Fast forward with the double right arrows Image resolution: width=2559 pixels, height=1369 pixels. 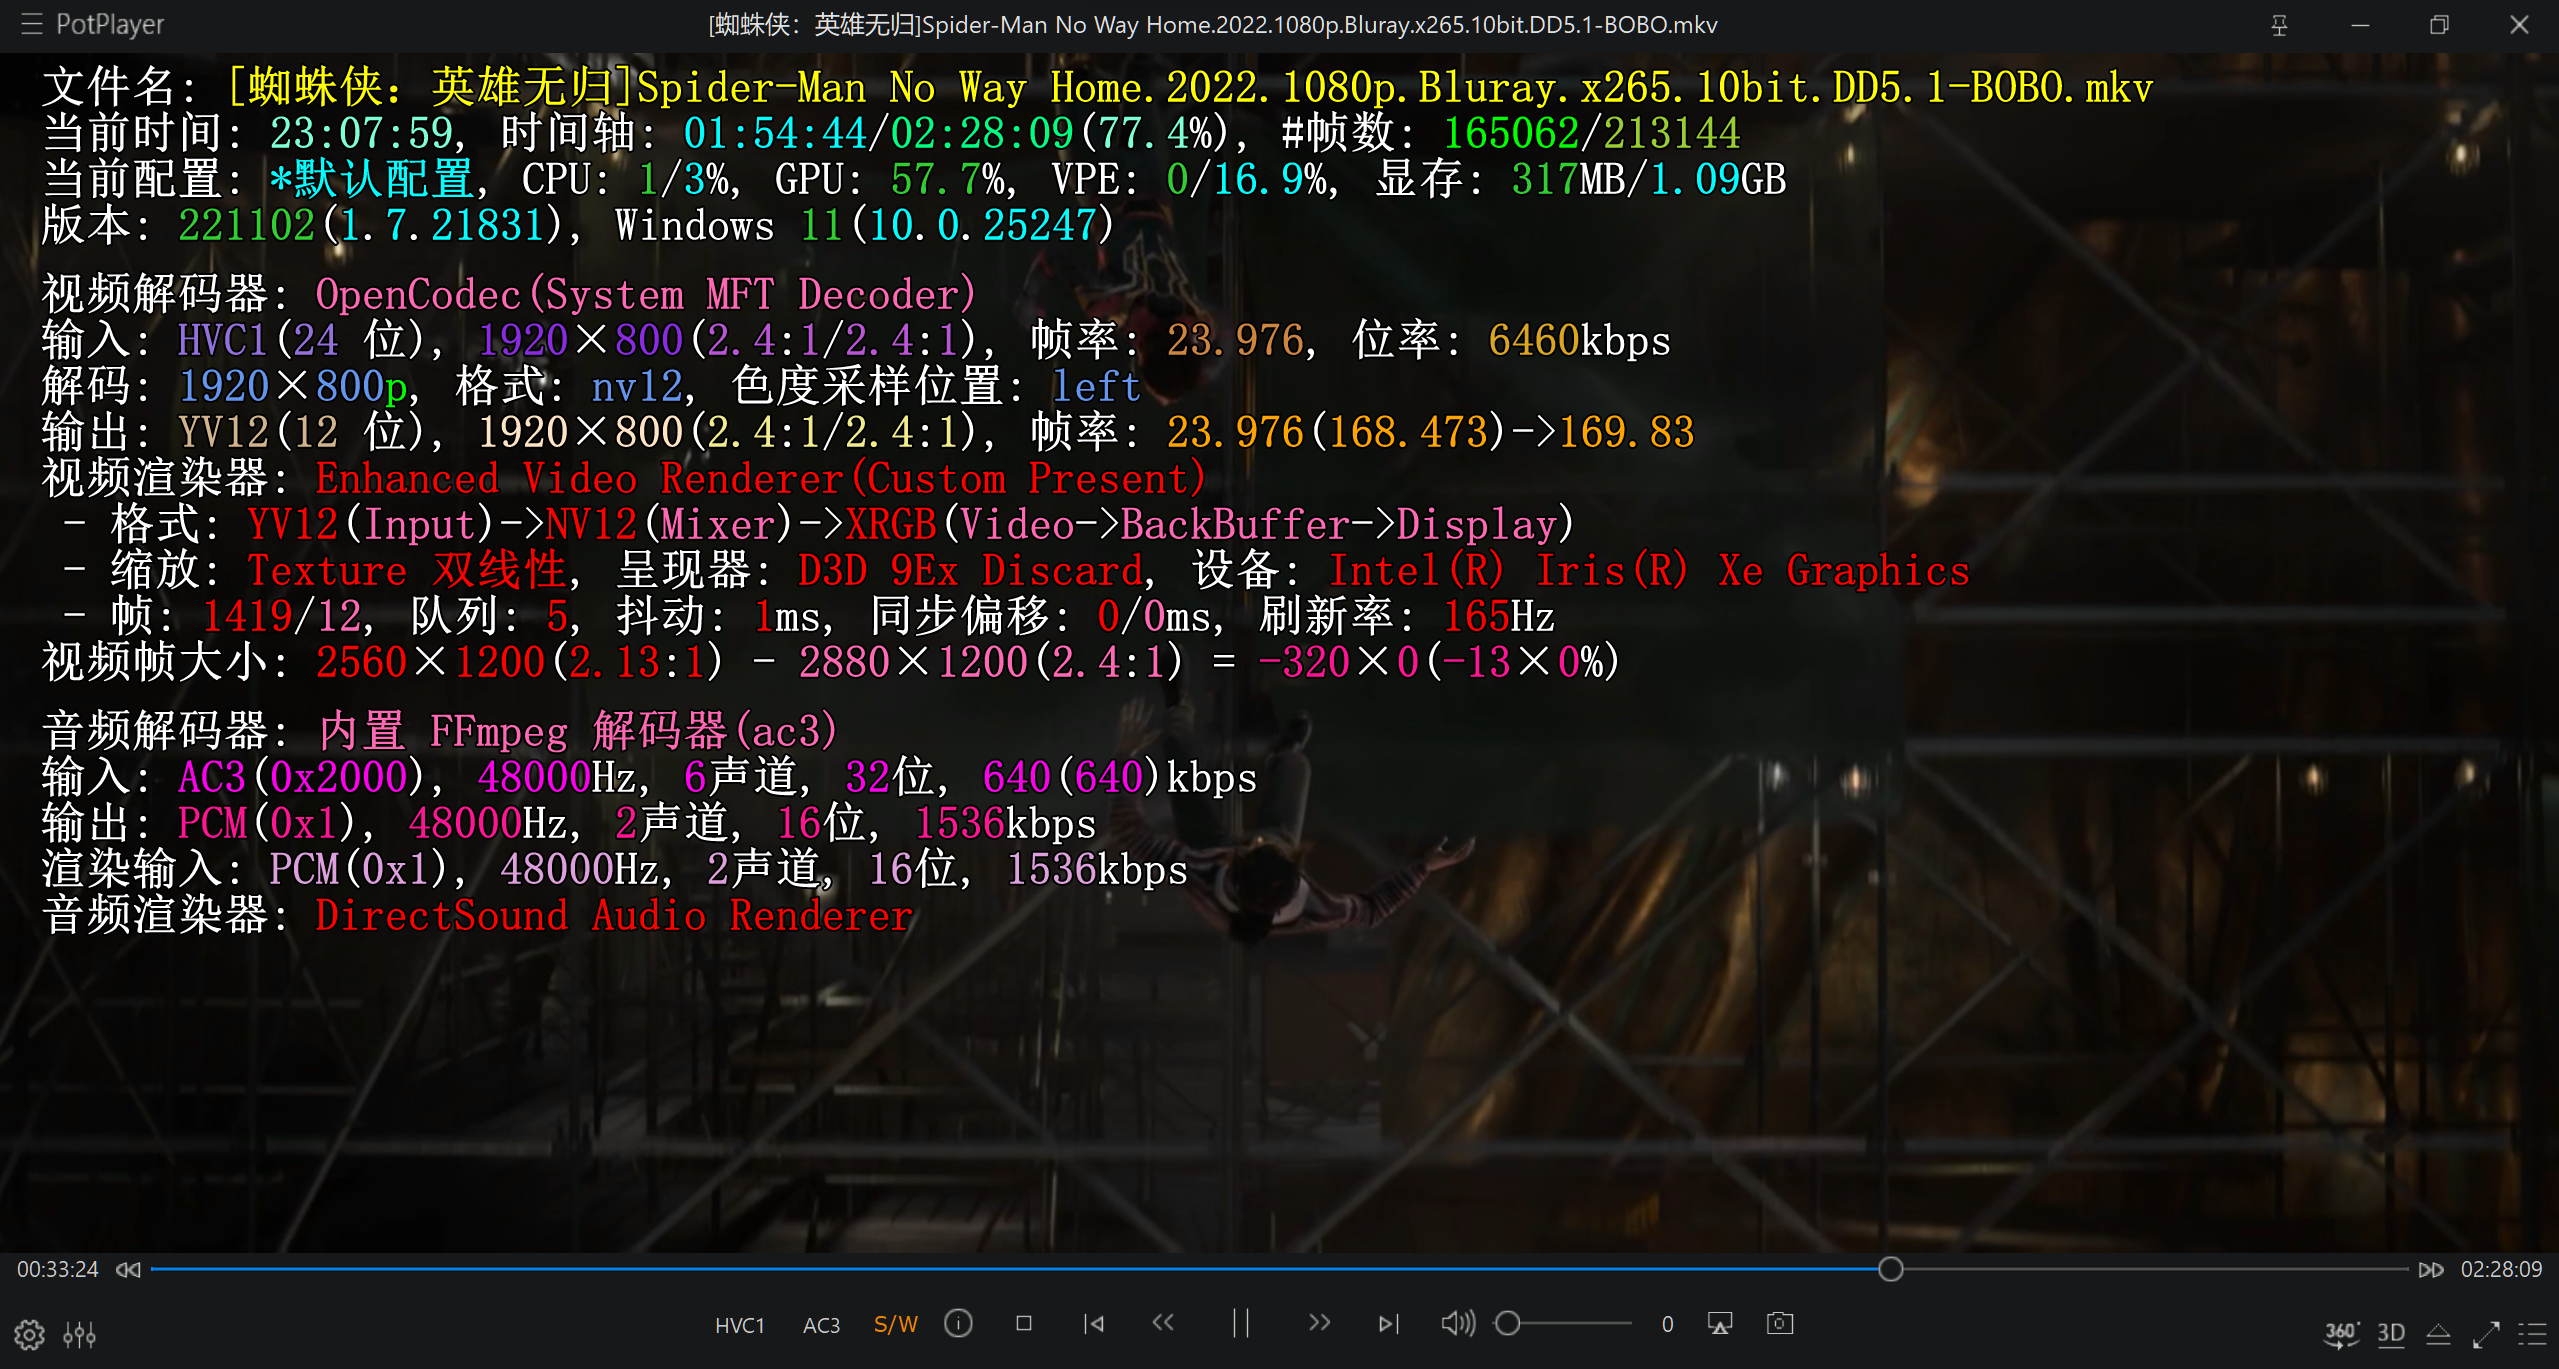pos(1319,1323)
